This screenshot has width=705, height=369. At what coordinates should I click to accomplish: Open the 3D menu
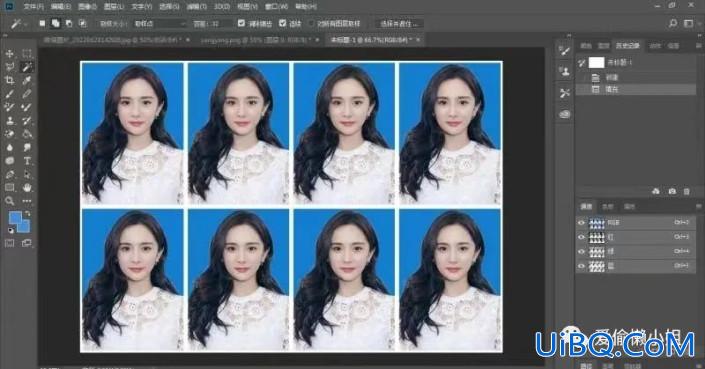[222, 7]
